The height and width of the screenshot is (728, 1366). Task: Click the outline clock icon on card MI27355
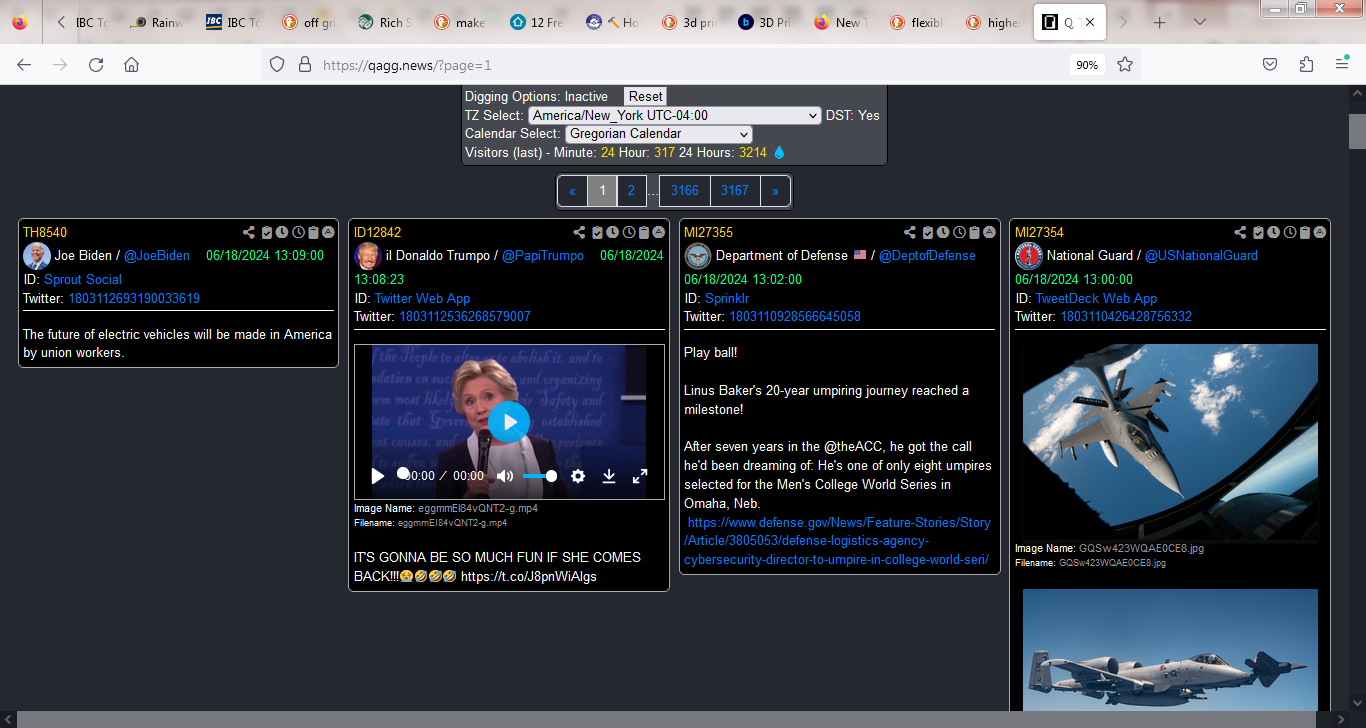[959, 233]
